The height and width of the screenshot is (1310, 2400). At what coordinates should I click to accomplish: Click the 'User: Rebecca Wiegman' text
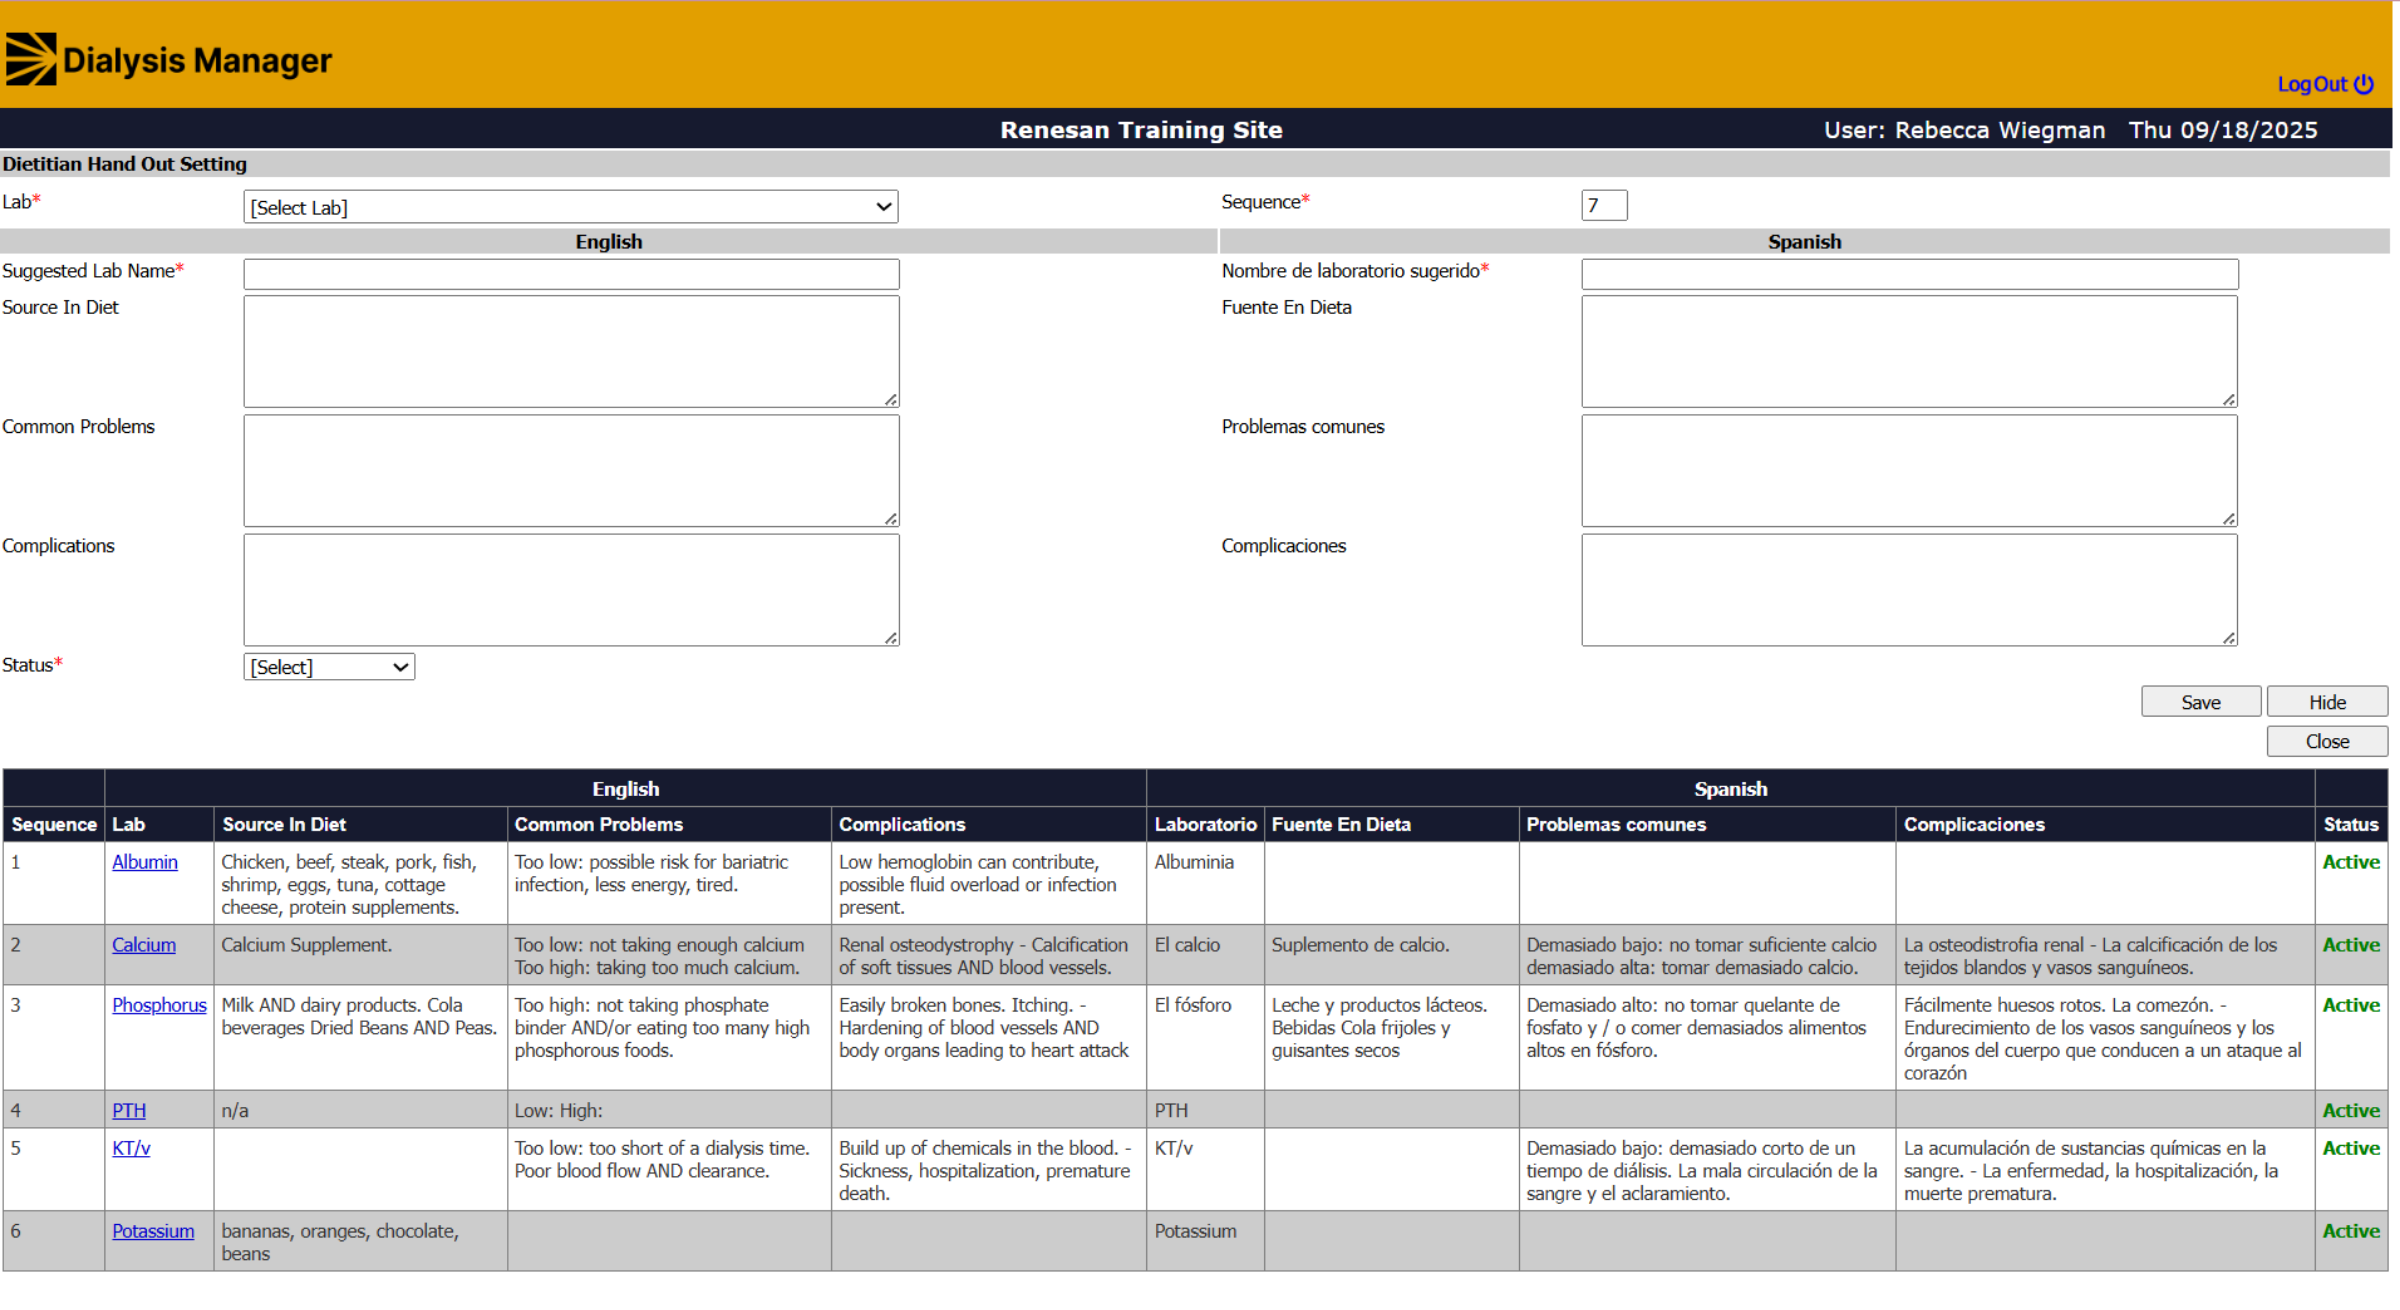[1964, 130]
